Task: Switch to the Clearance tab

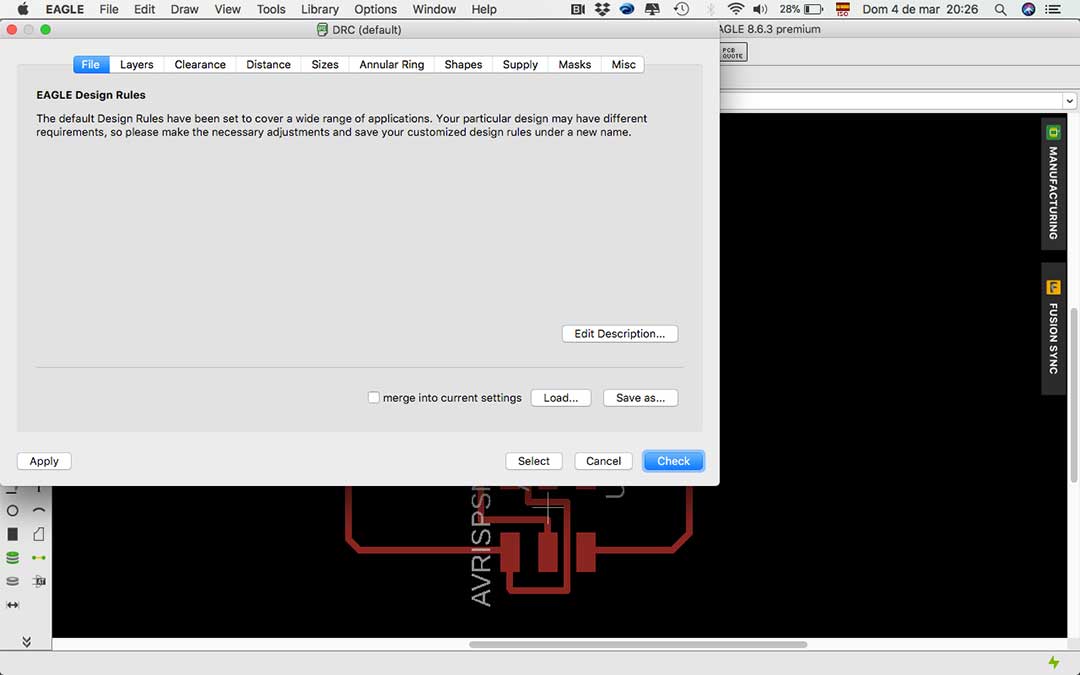Action: tap(200, 64)
